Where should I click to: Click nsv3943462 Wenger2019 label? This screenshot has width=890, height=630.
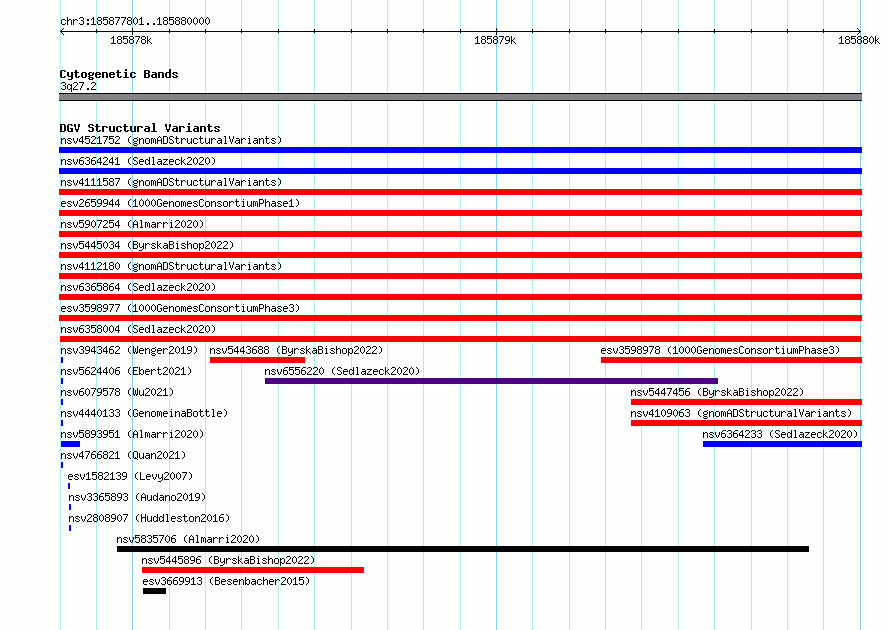pyautogui.click(x=129, y=350)
